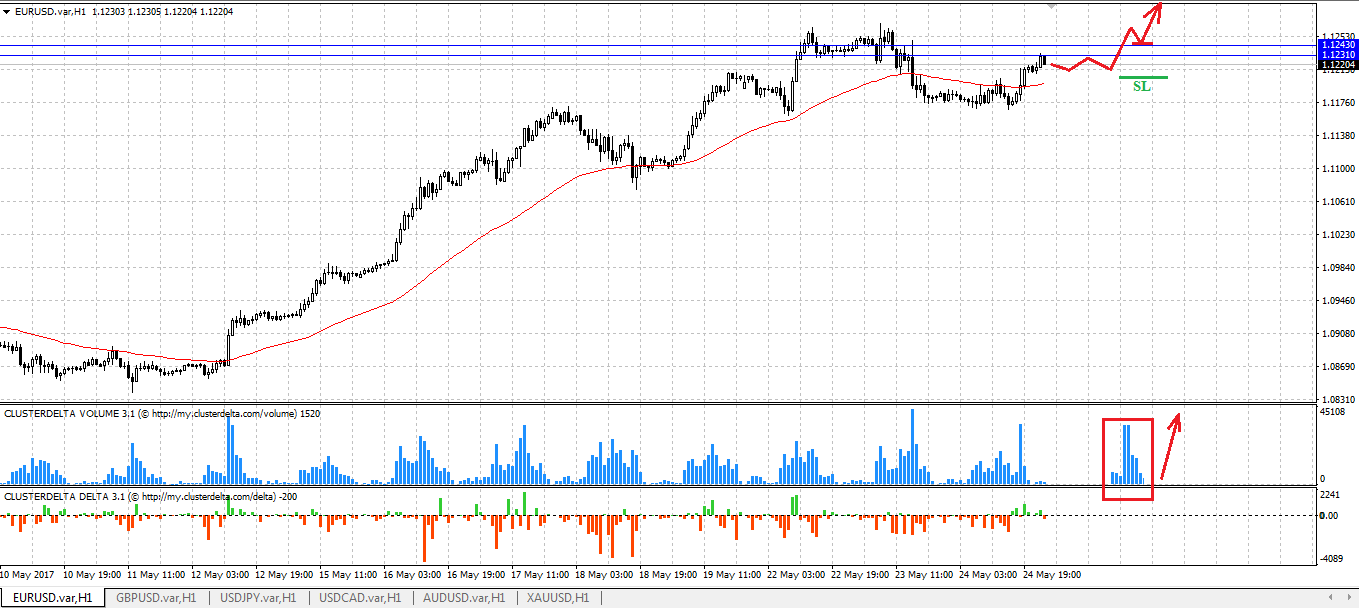Click the blue 1.12310 price level label
Image resolution: width=1359 pixels, height=609 pixels.
(1338, 54)
